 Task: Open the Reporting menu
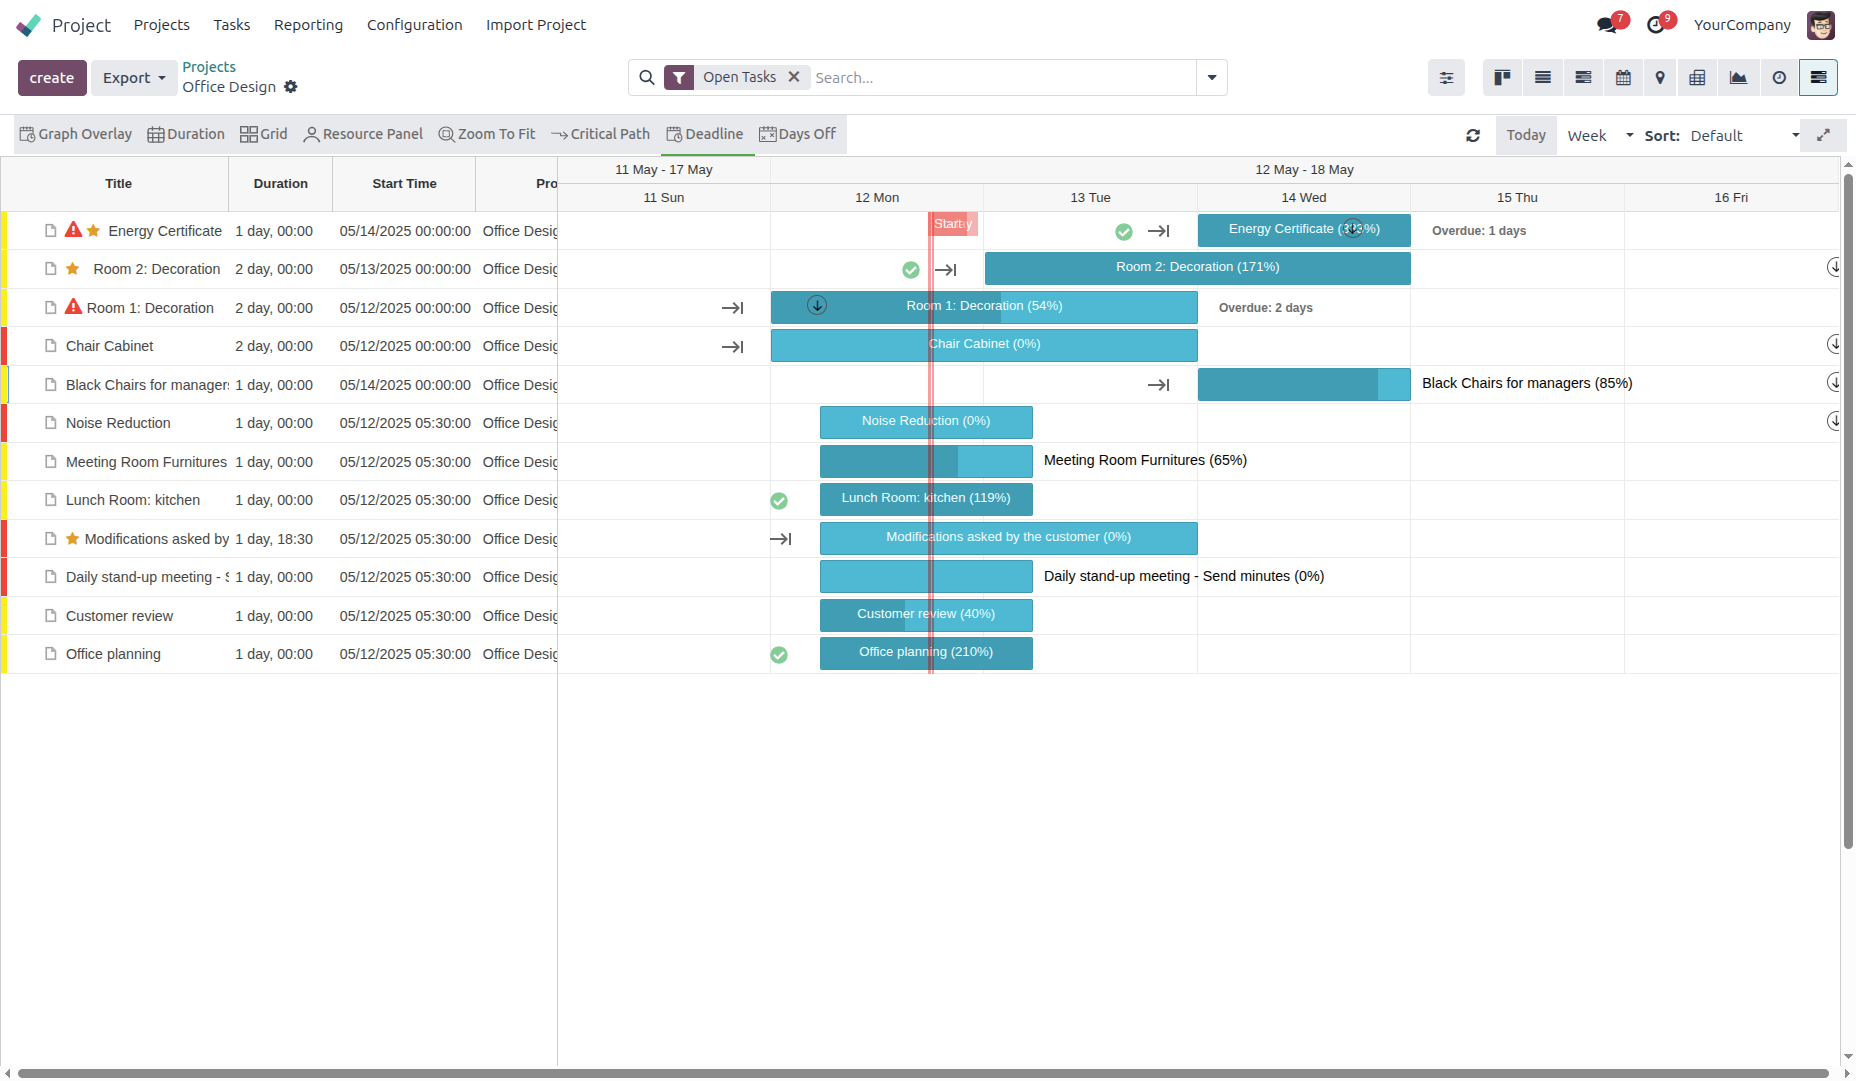tap(308, 25)
